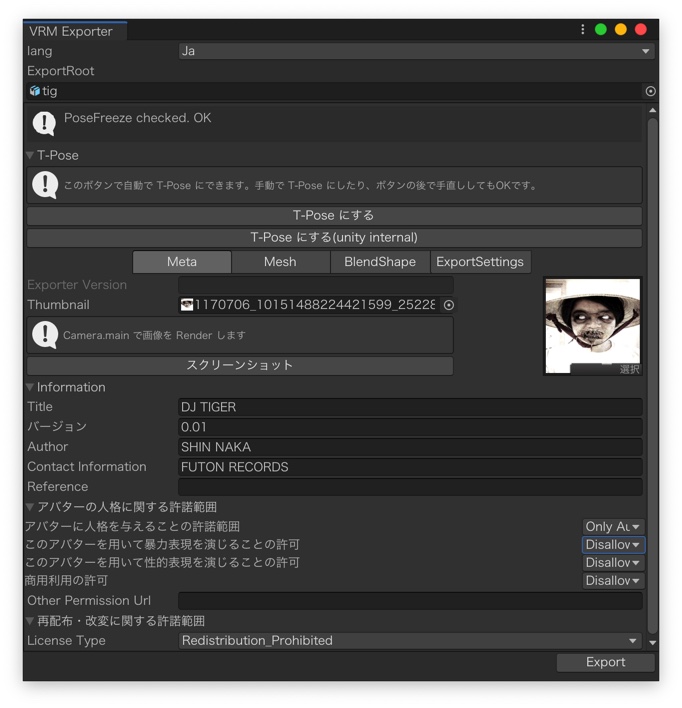The height and width of the screenshot is (708, 682).
Task: Click the Export button
Action: (605, 663)
